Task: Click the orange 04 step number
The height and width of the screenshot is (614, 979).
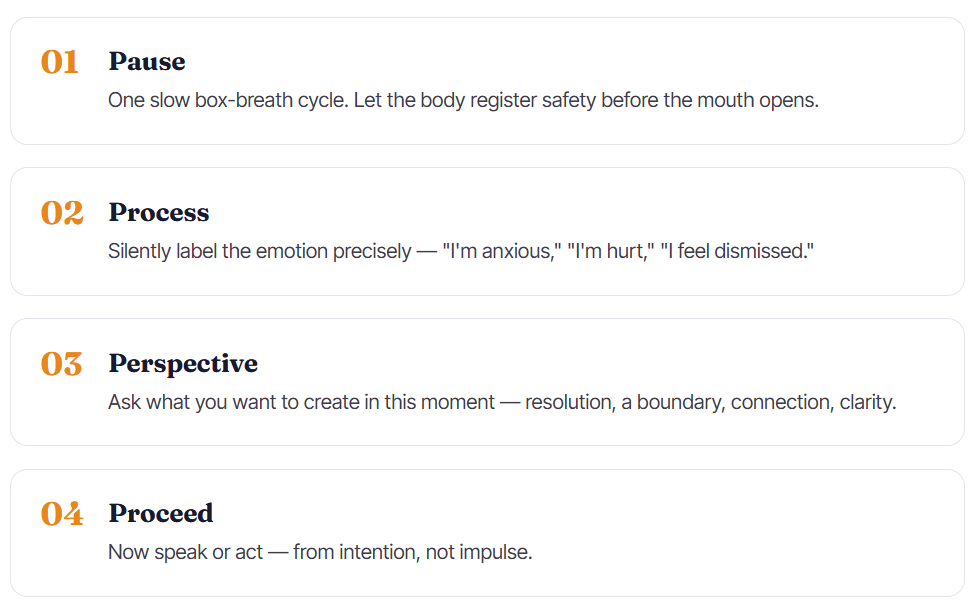Action: 62,514
